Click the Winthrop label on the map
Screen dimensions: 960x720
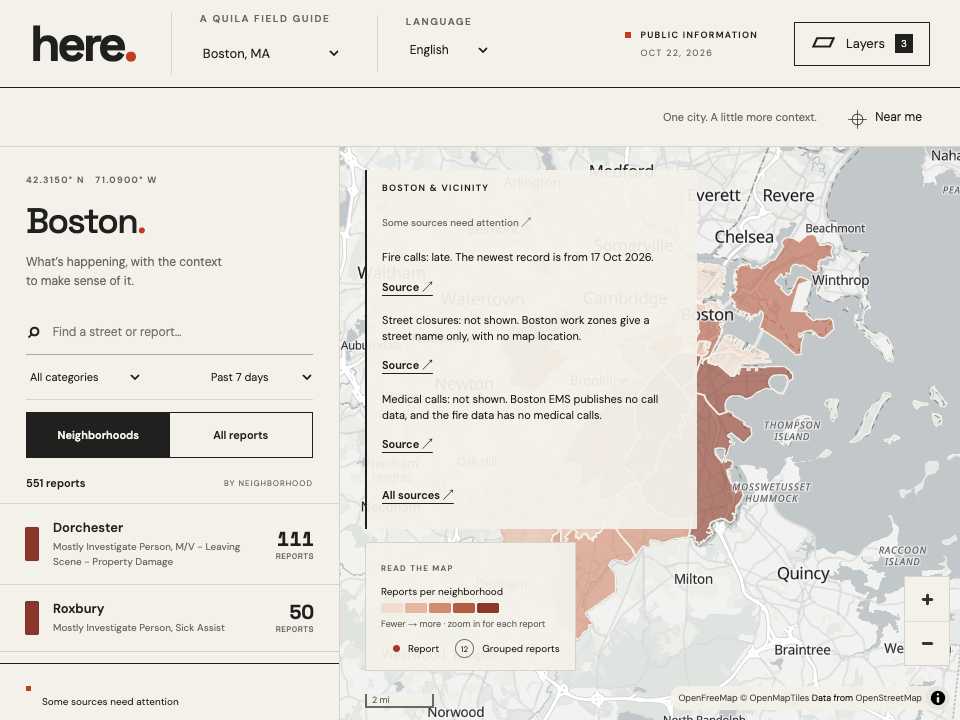(840, 280)
